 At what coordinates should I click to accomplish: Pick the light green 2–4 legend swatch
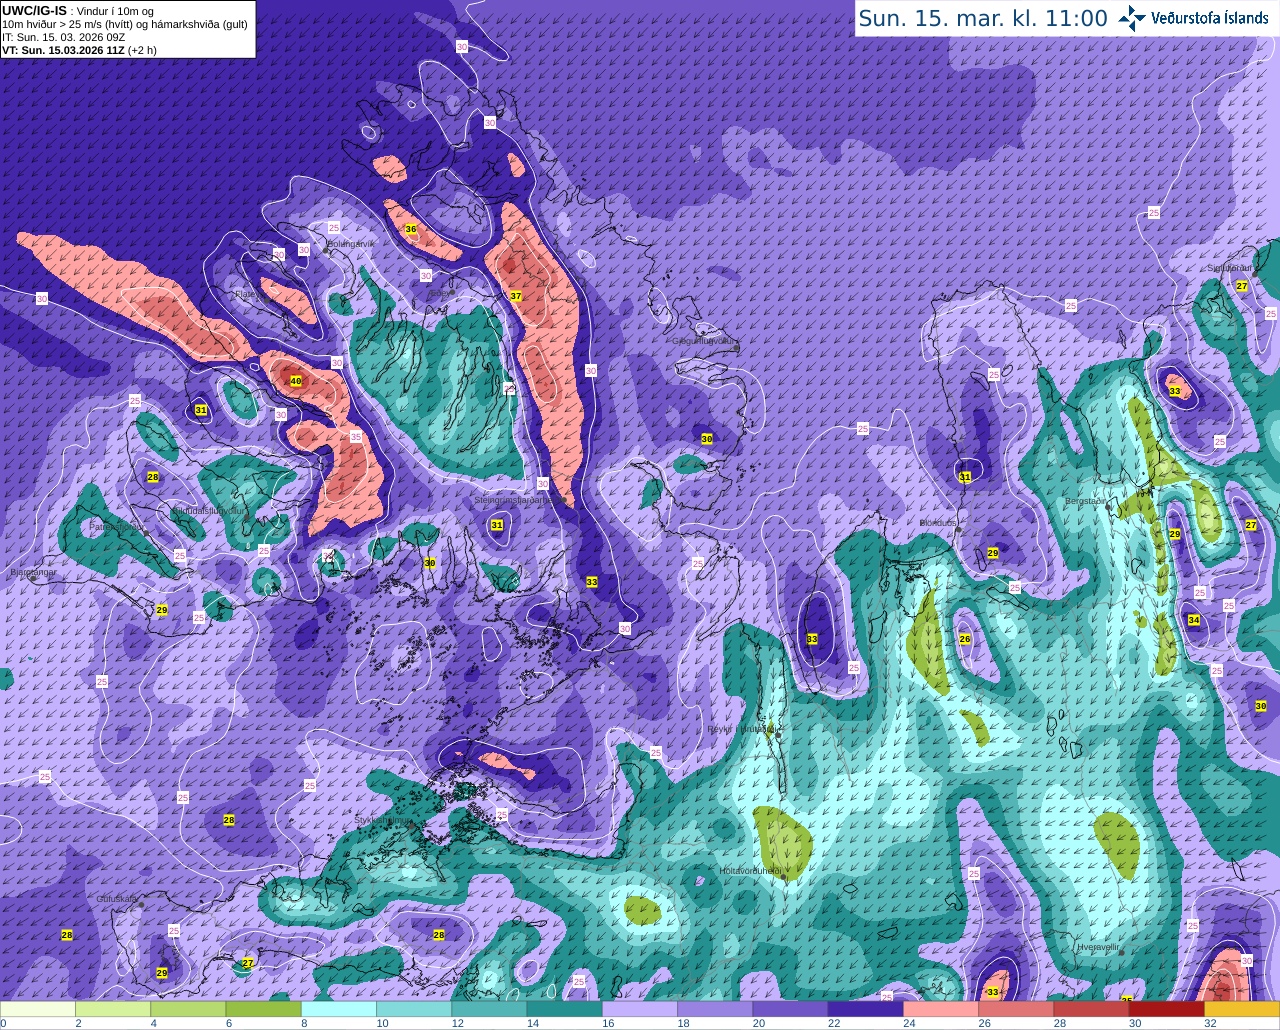[x=112, y=1008]
